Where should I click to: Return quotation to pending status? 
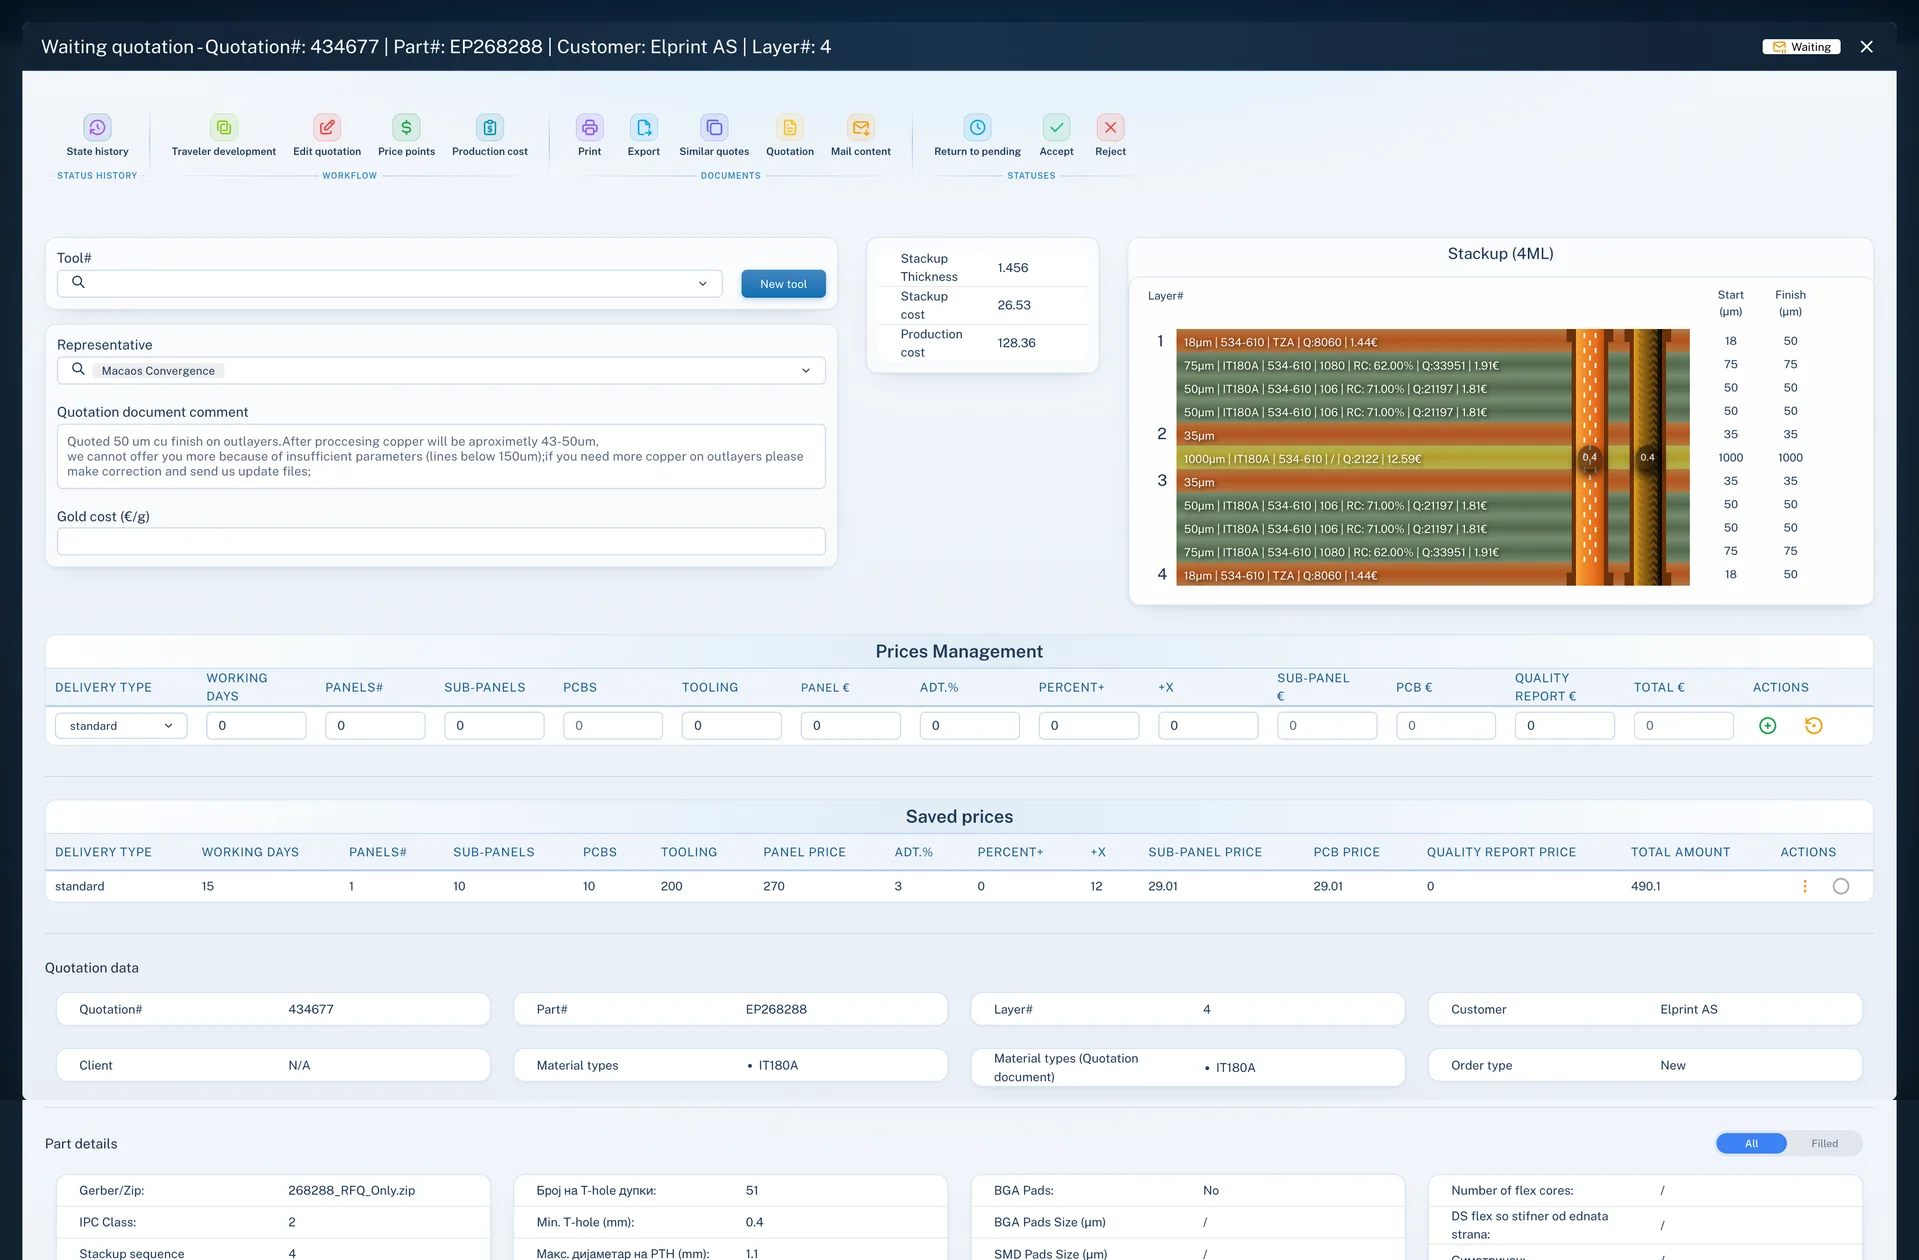pyautogui.click(x=978, y=128)
